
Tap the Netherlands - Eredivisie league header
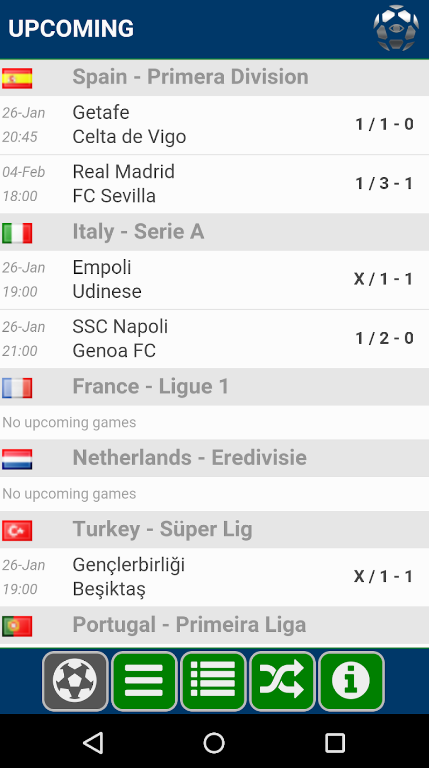coord(214,458)
